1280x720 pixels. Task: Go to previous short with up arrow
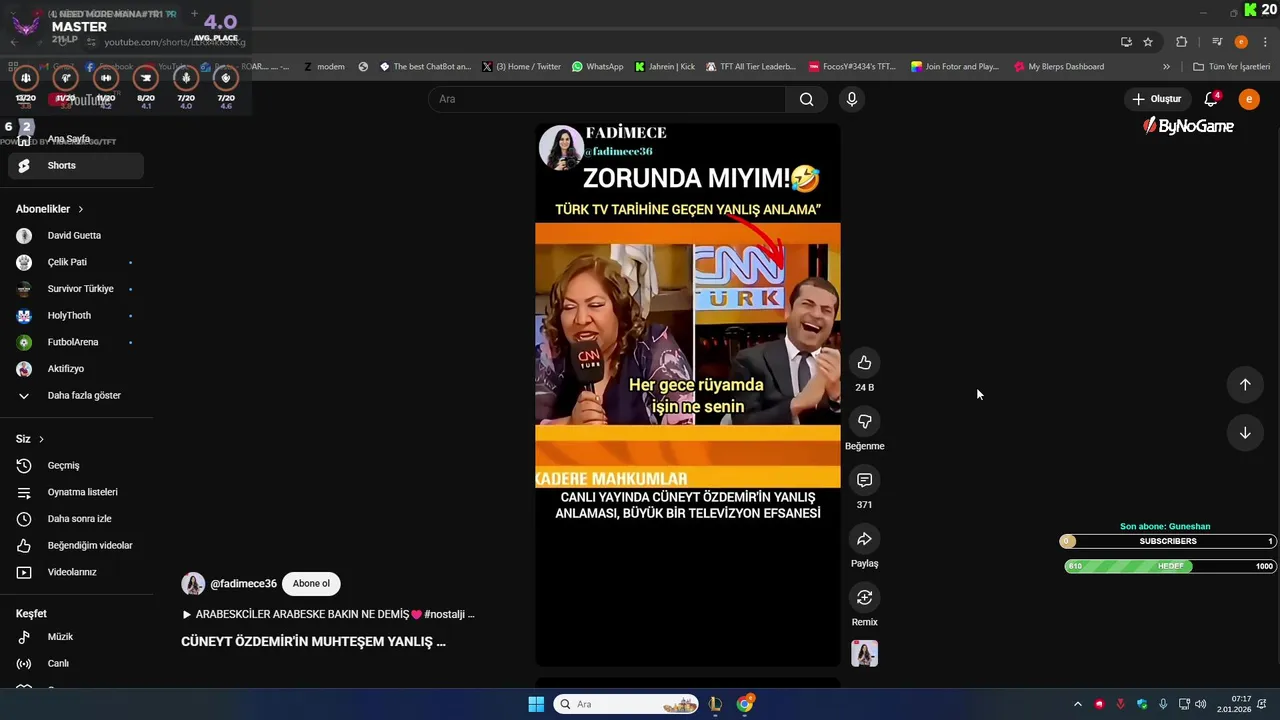pos(1245,385)
